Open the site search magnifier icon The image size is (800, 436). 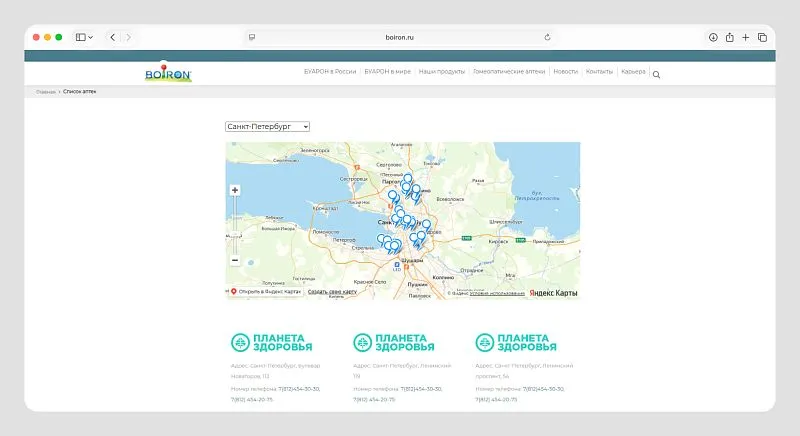(x=657, y=75)
